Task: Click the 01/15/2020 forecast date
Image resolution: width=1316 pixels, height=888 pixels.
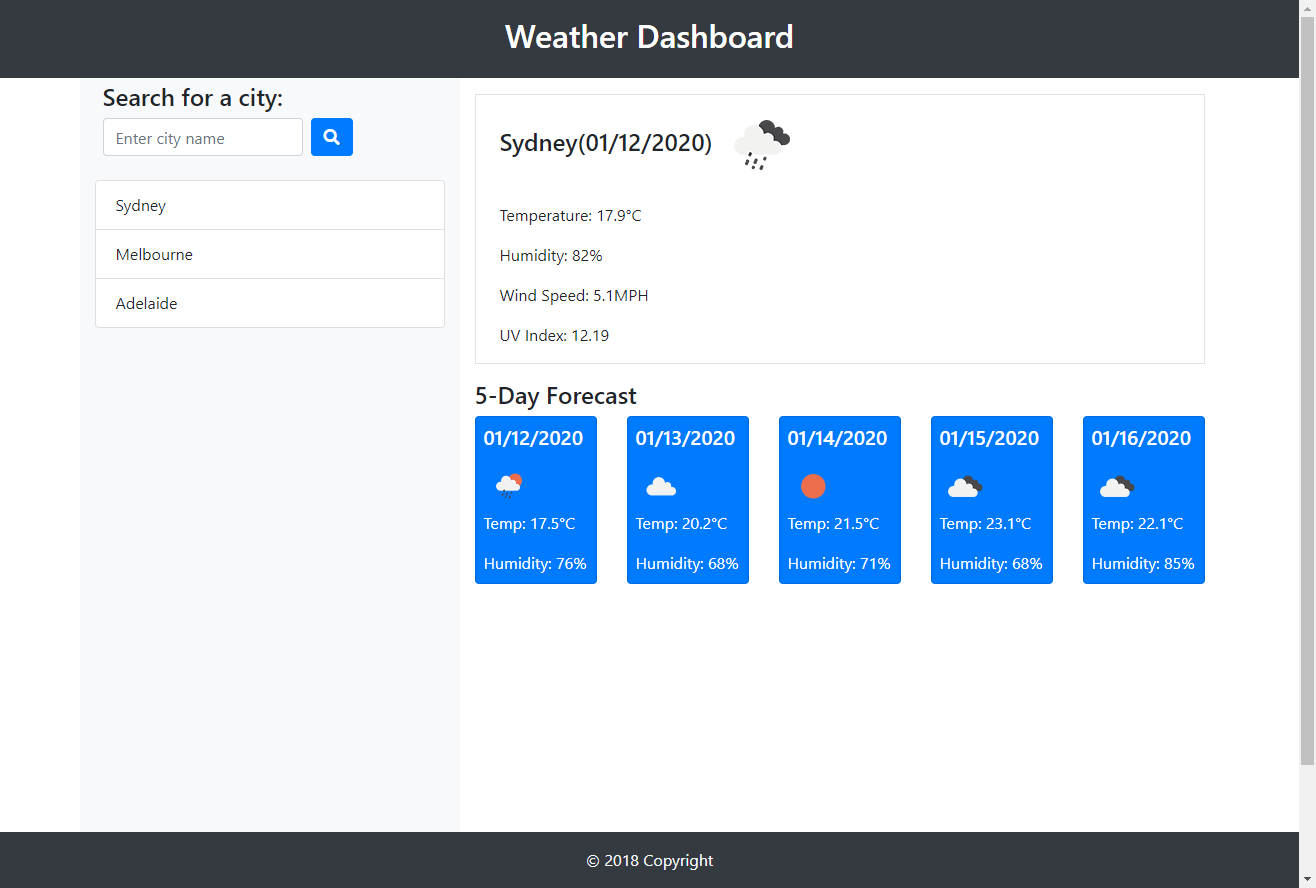Action: click(x=989, y=438)
